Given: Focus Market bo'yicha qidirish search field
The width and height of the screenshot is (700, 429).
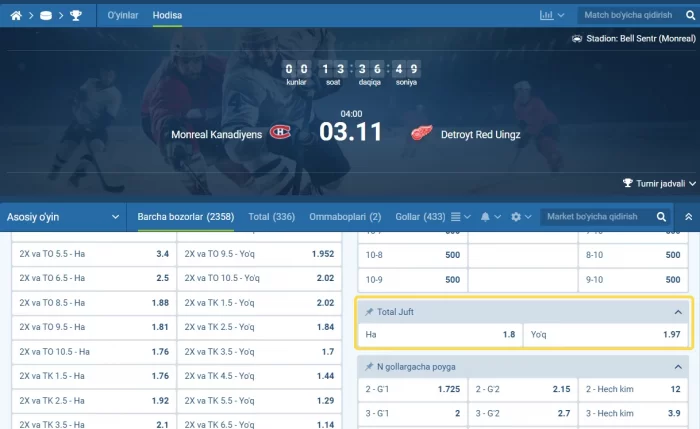Looking at the screenshot, I should tap(596, 217).
